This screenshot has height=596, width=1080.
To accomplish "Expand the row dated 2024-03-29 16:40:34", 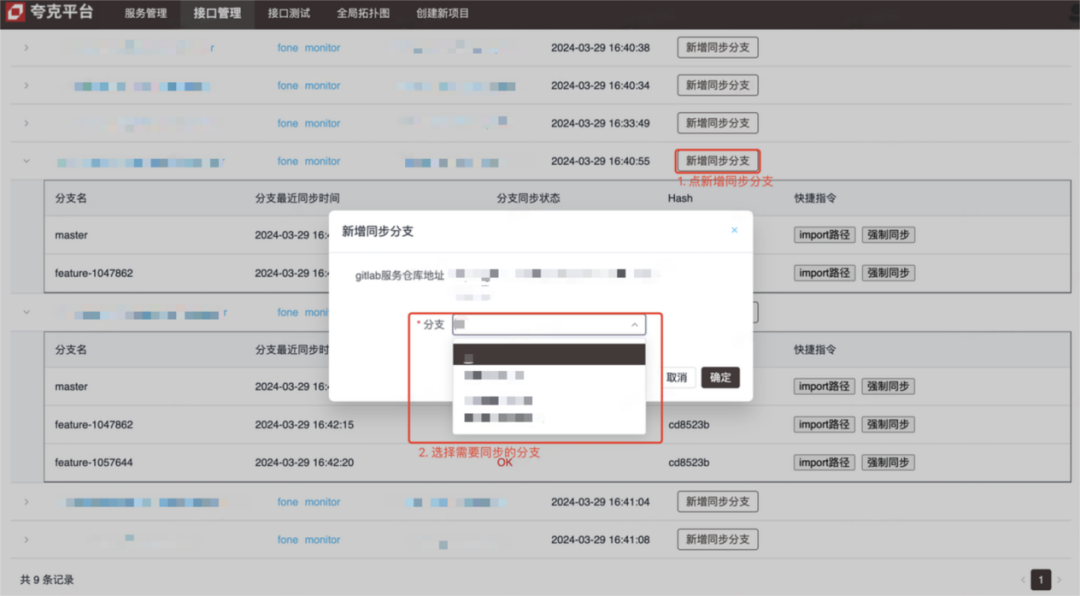I will point(26,85).
